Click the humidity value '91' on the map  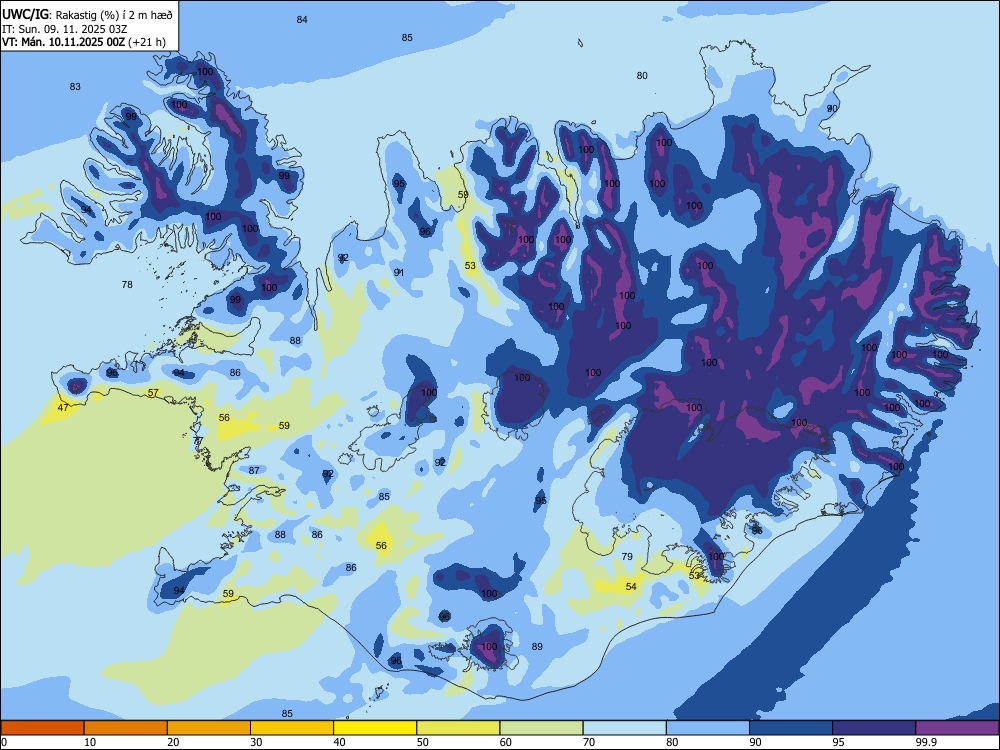point(399,272)
